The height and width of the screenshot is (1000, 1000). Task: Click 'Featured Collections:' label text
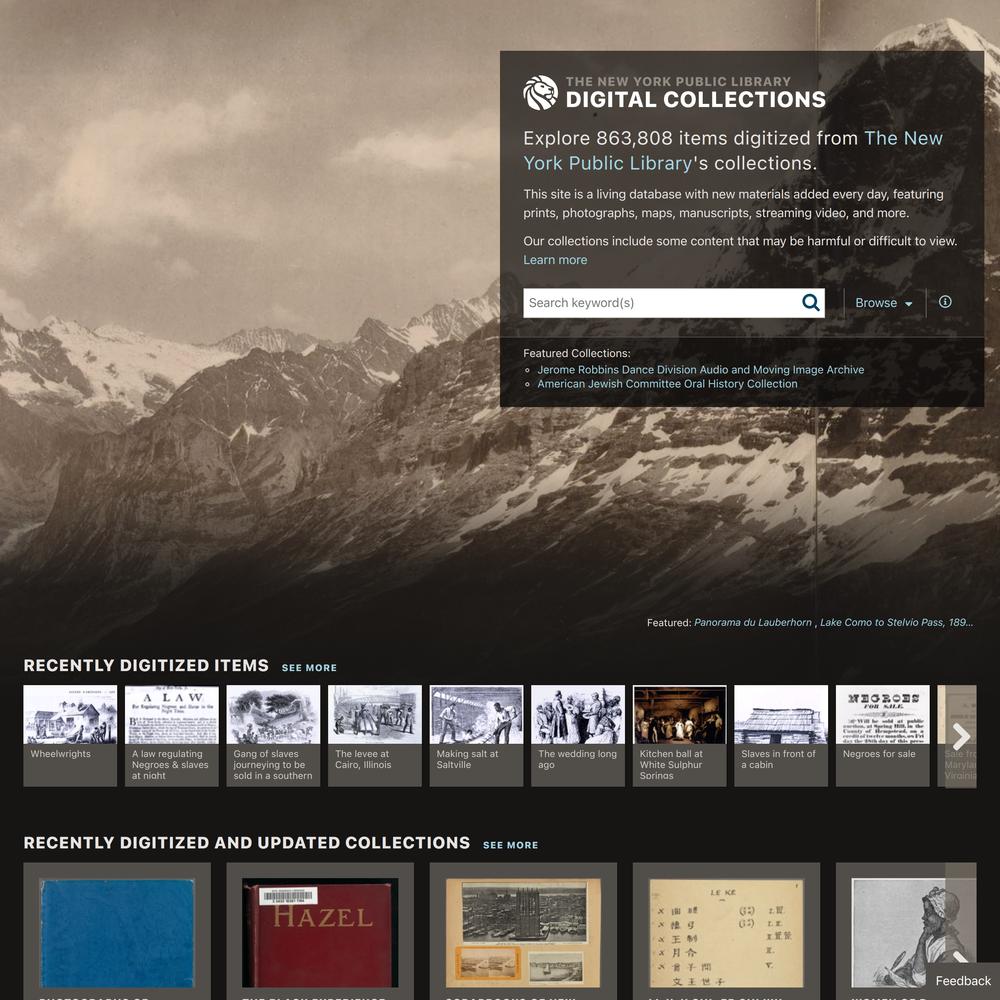(577, 353)
